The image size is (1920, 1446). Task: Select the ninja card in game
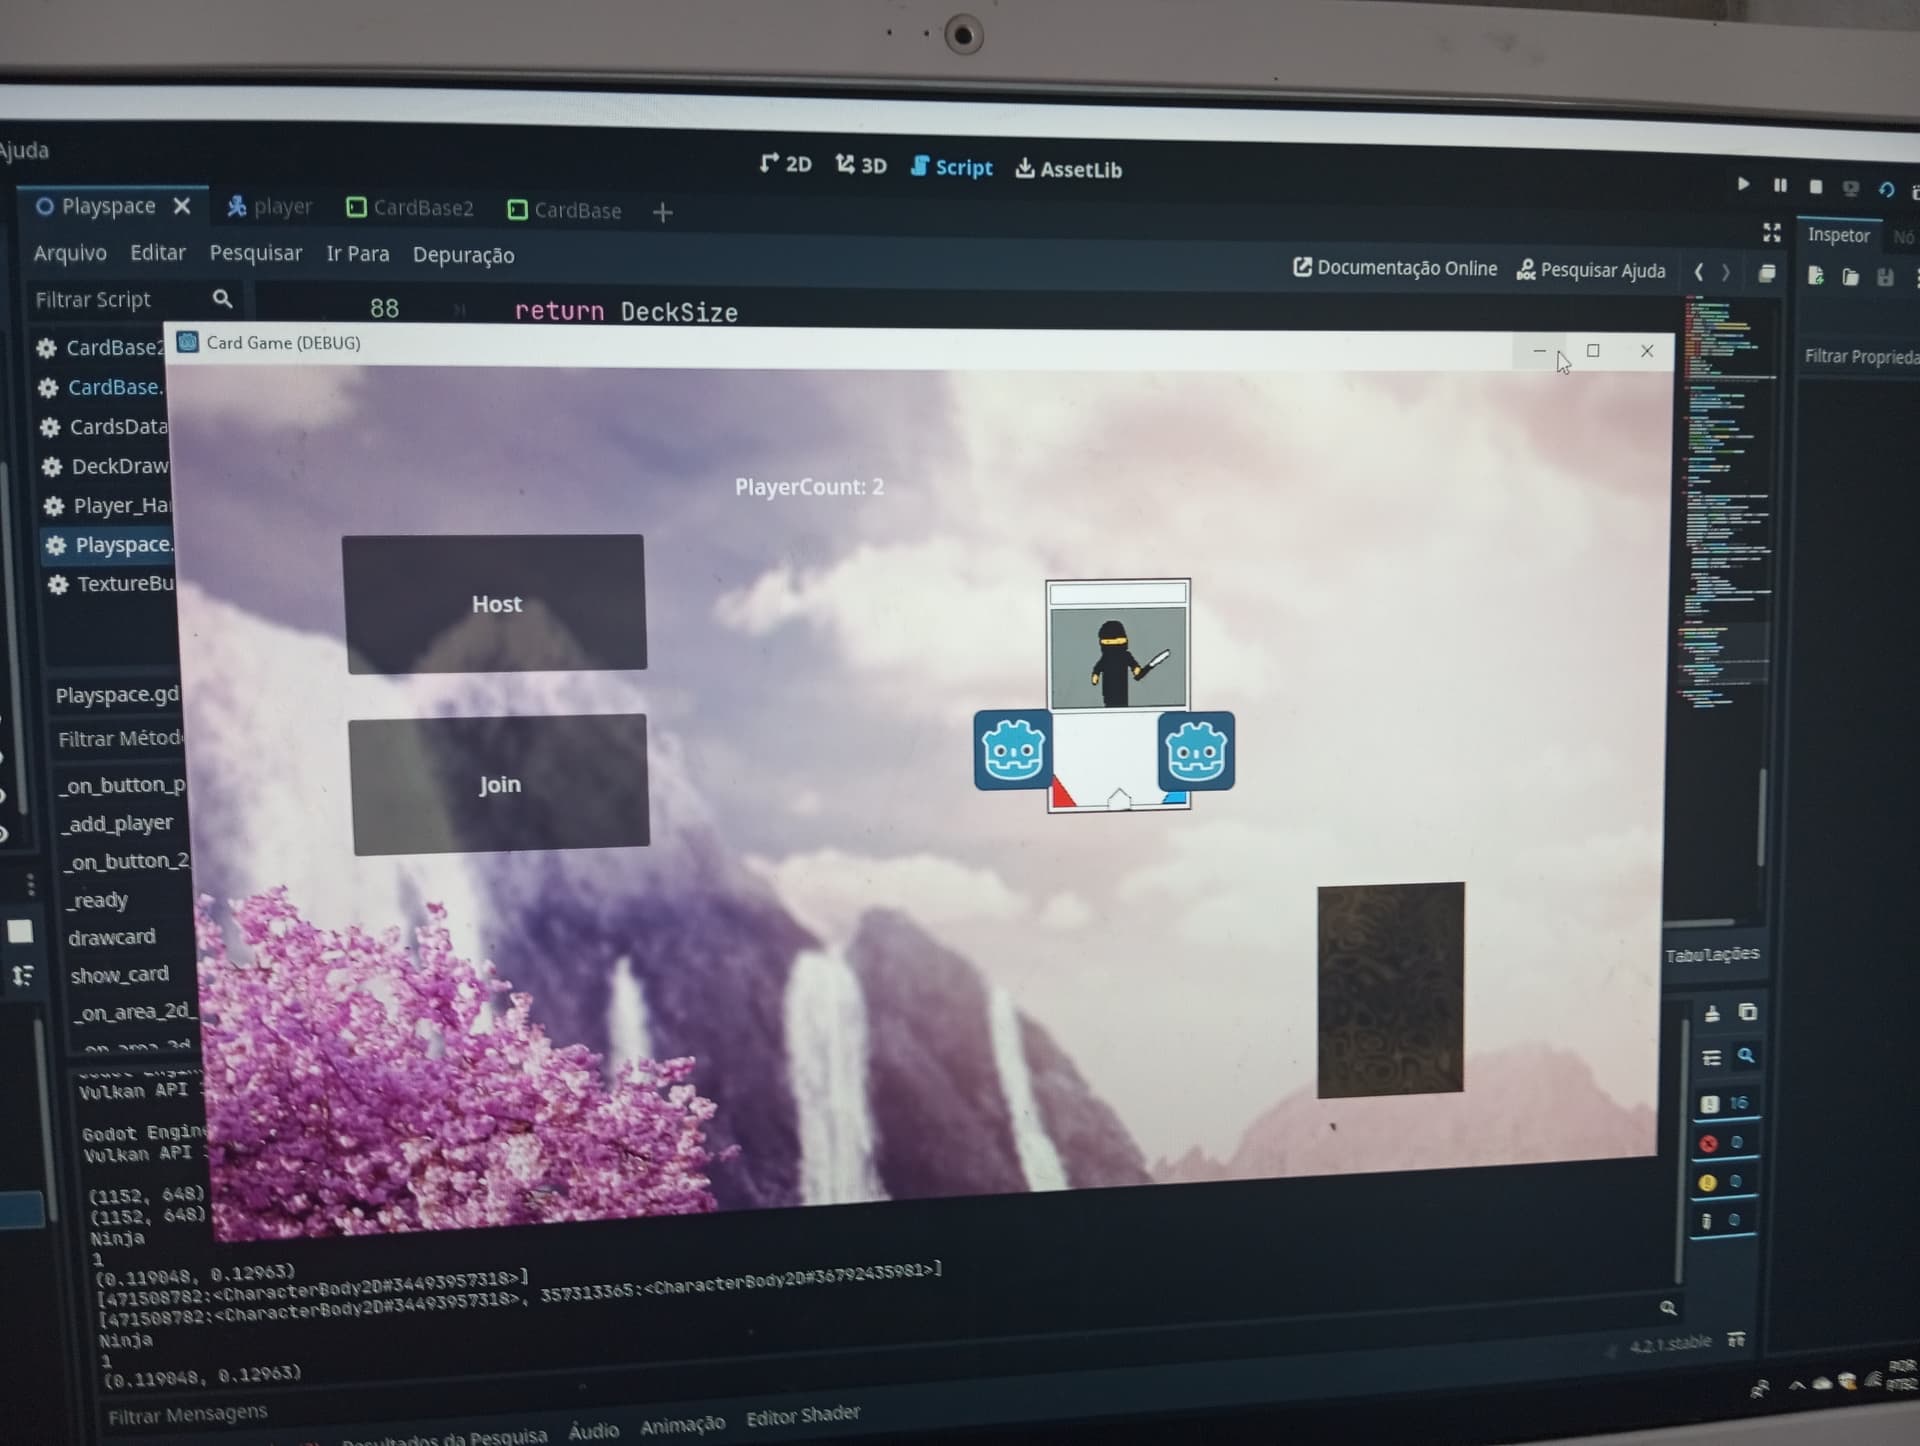tap(1118, 695)
